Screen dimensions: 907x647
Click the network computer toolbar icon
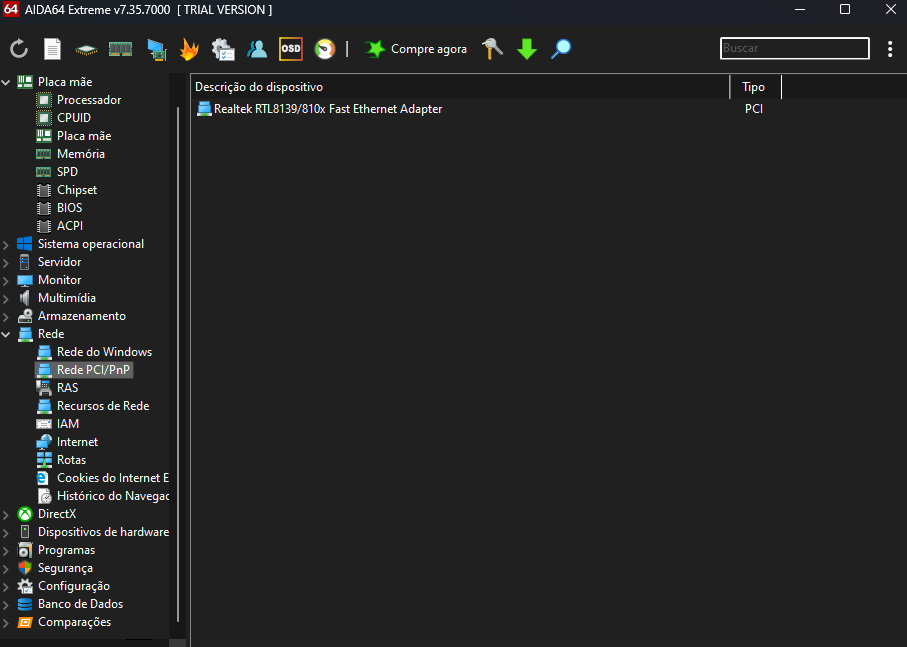(x=156, y=50)
